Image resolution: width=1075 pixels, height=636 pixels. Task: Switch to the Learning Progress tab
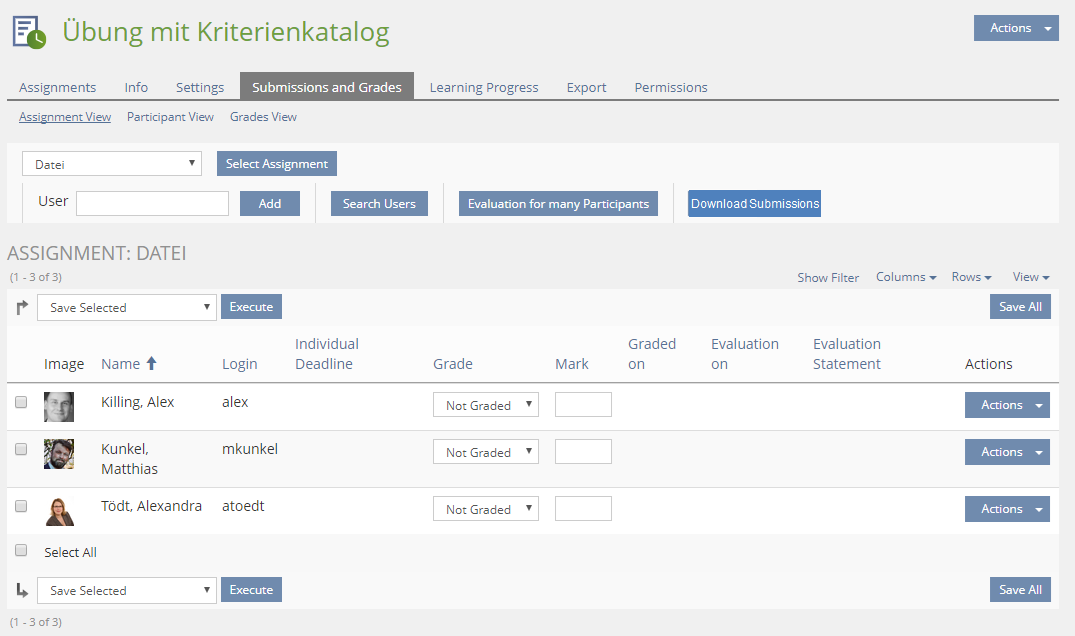tap(484, 88)
